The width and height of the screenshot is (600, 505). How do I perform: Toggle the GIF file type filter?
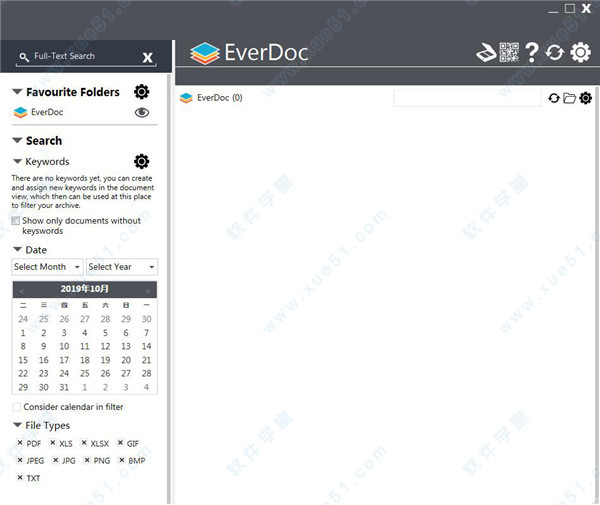(120, 443)
